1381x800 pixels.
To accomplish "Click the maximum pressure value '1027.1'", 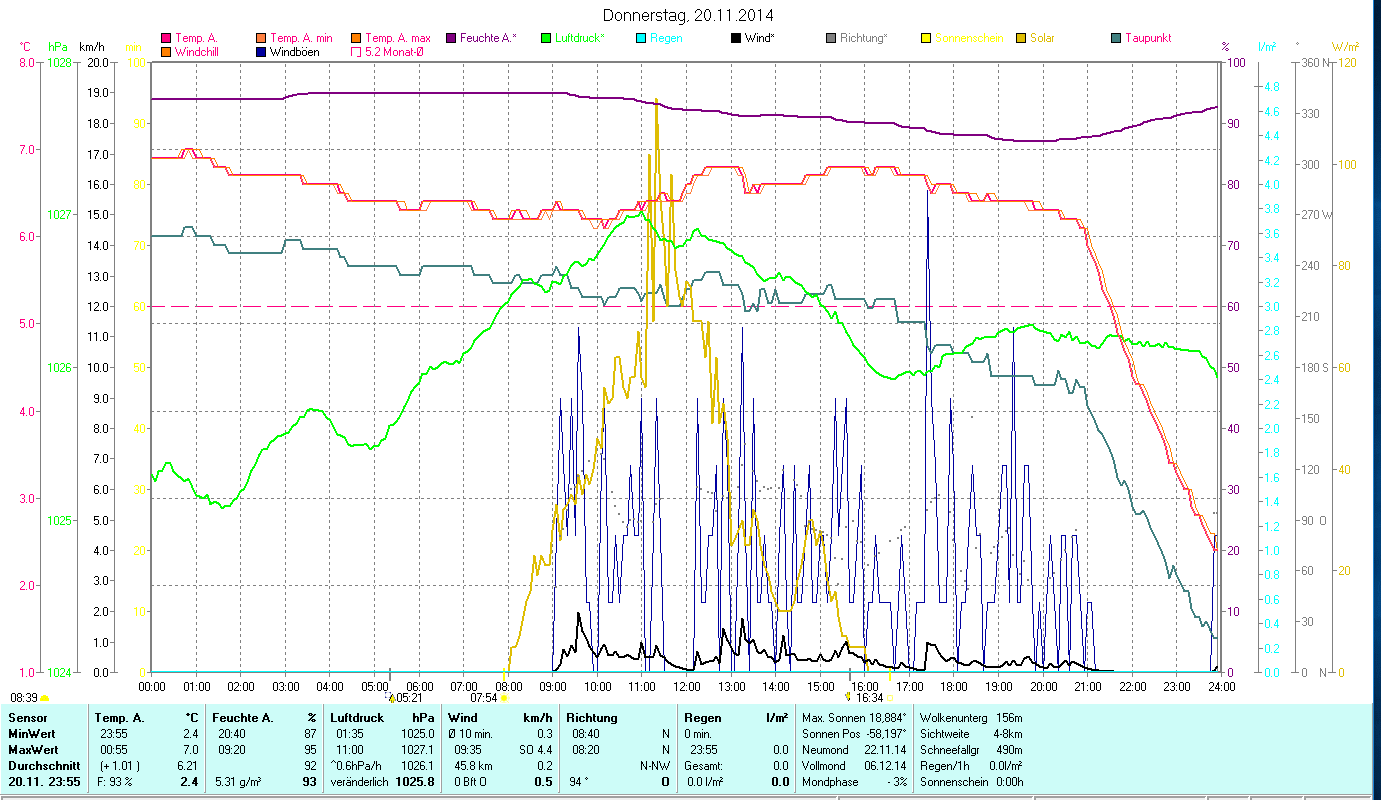I will 419,750.
